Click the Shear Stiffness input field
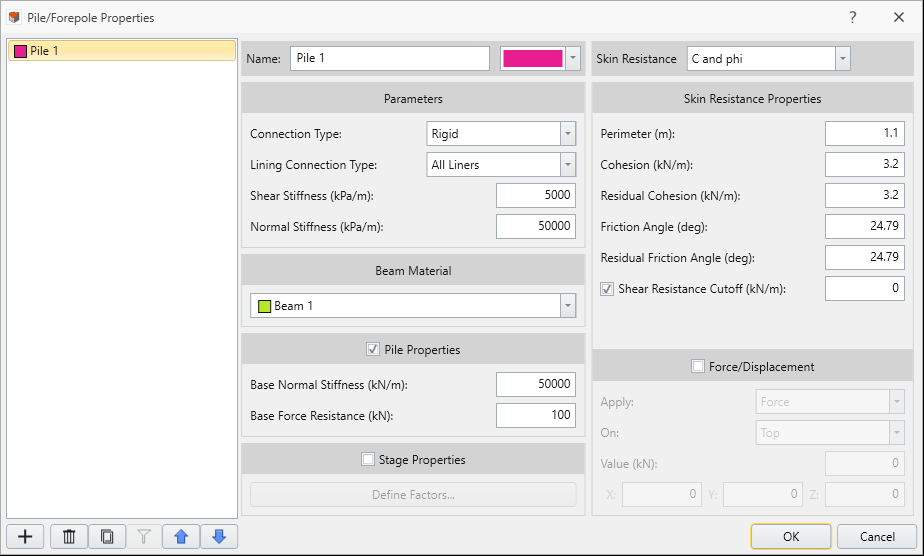This screenshot has width=924, height=556. tap(536, 196)
